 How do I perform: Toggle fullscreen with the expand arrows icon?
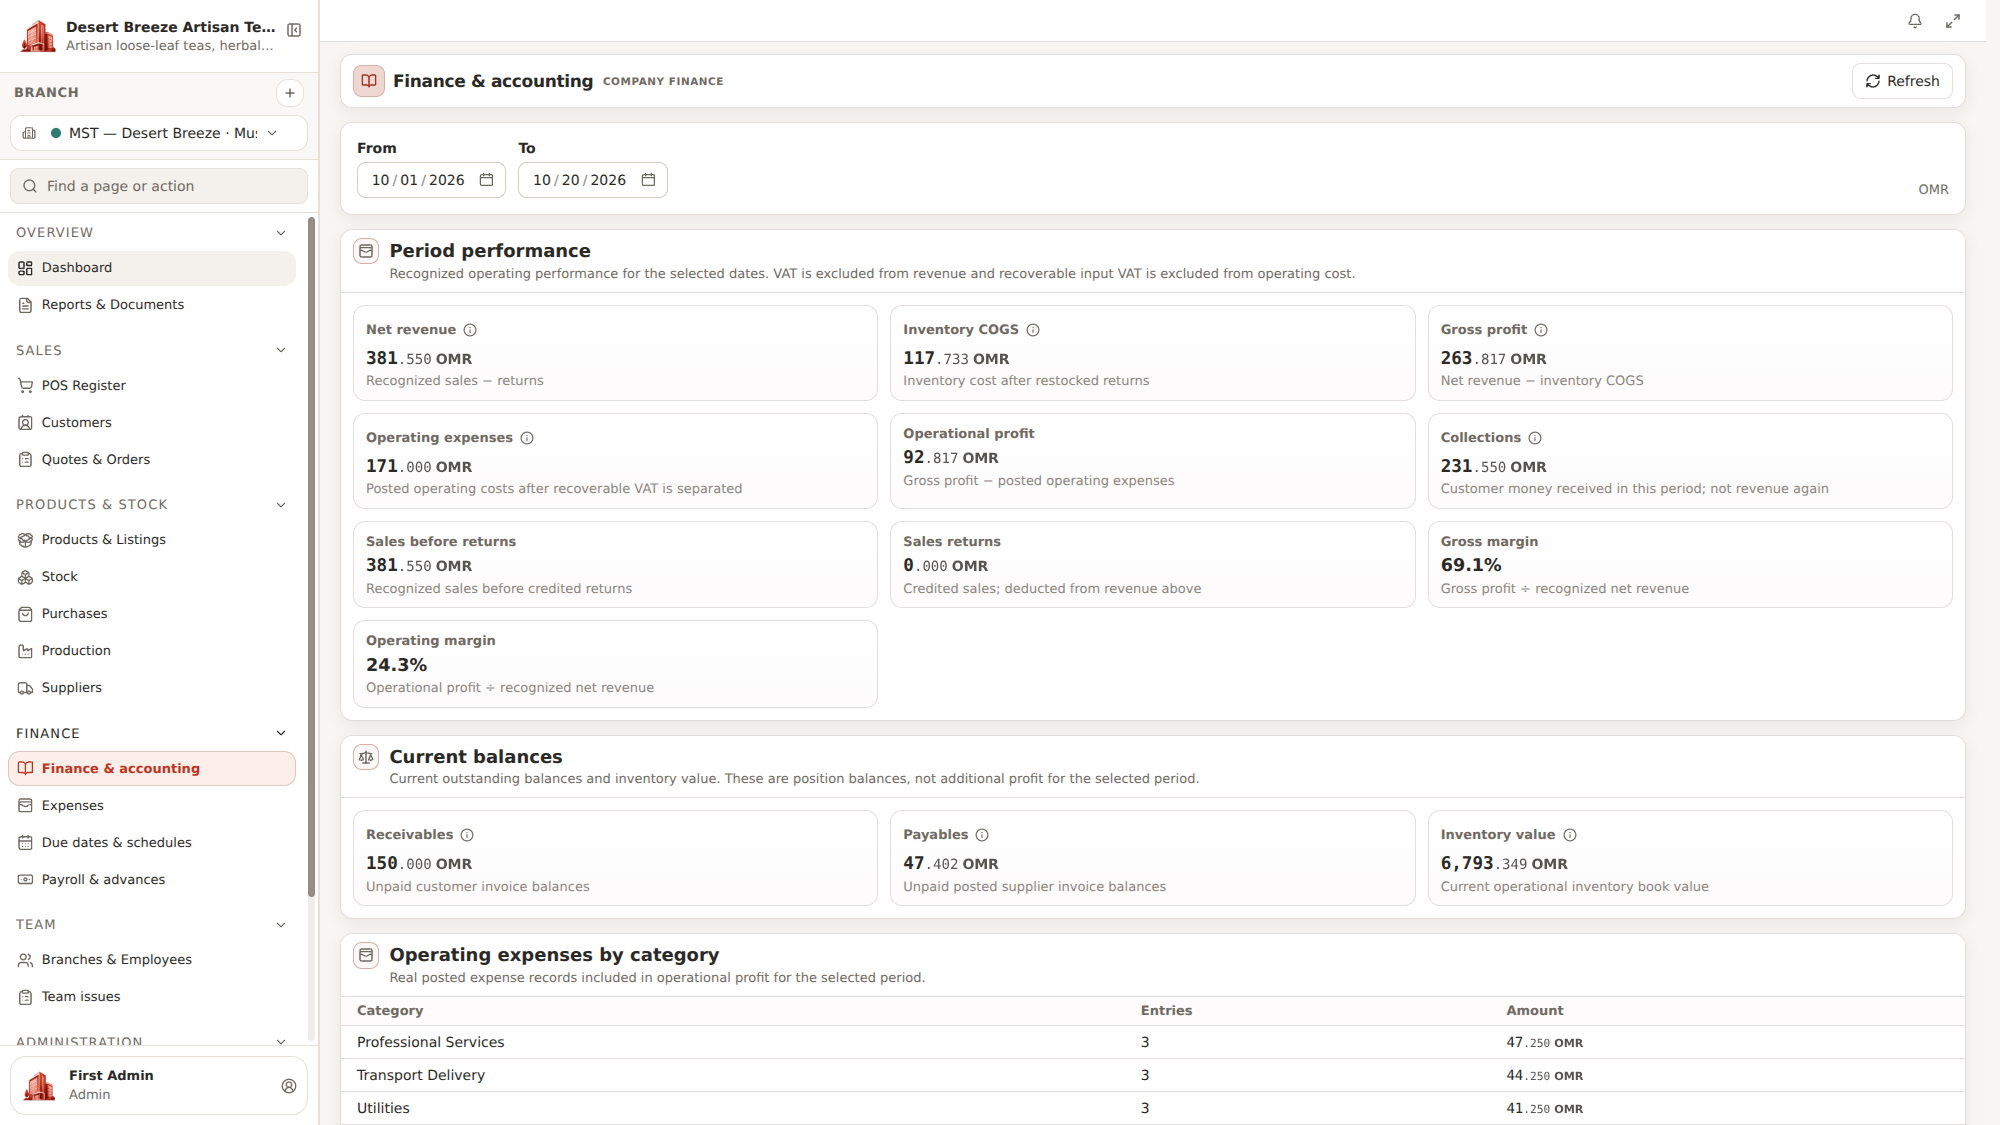(1952, 21)
